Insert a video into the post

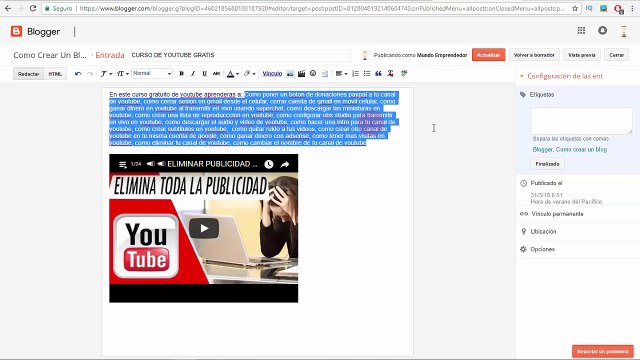302,74
